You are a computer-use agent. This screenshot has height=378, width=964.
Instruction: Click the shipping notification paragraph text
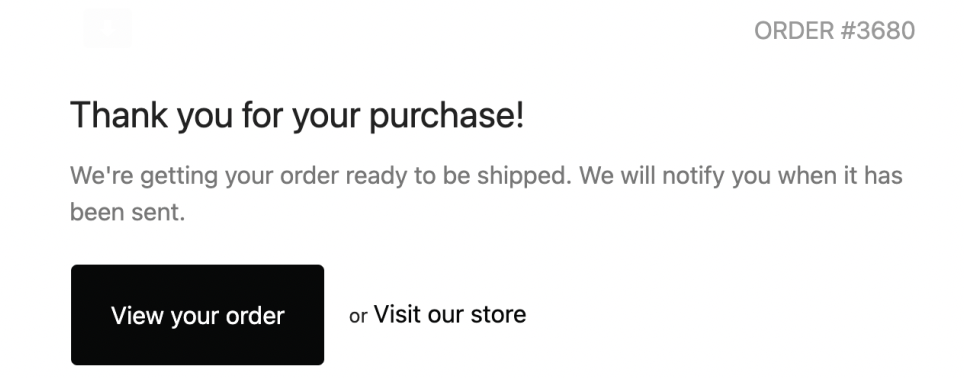[x=486, y=194]
